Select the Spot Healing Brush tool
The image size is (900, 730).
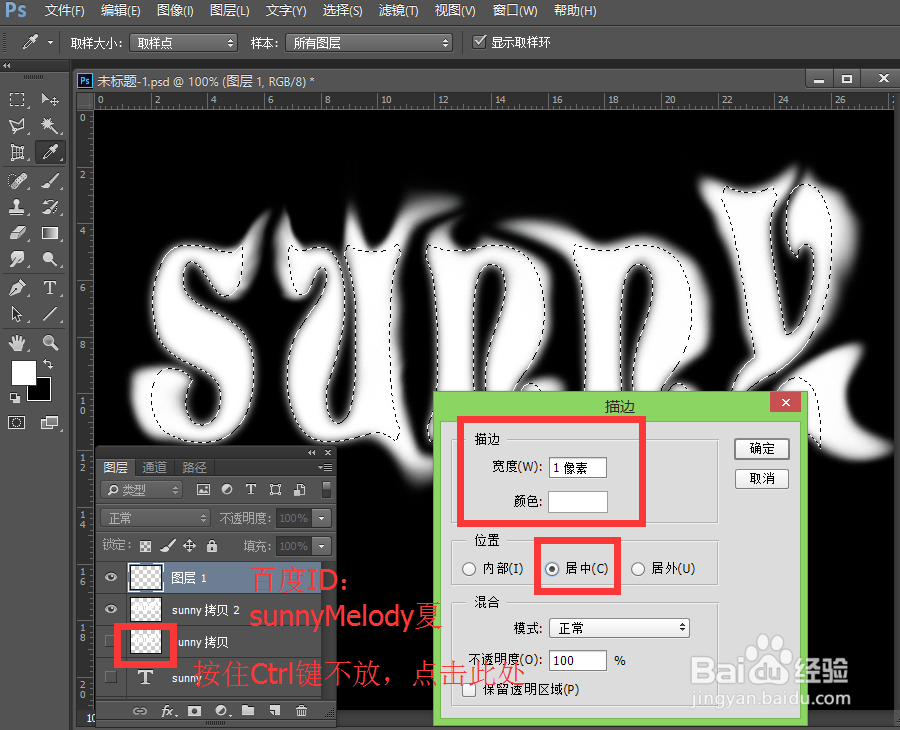pyautogui.click(x=17, y=181)
